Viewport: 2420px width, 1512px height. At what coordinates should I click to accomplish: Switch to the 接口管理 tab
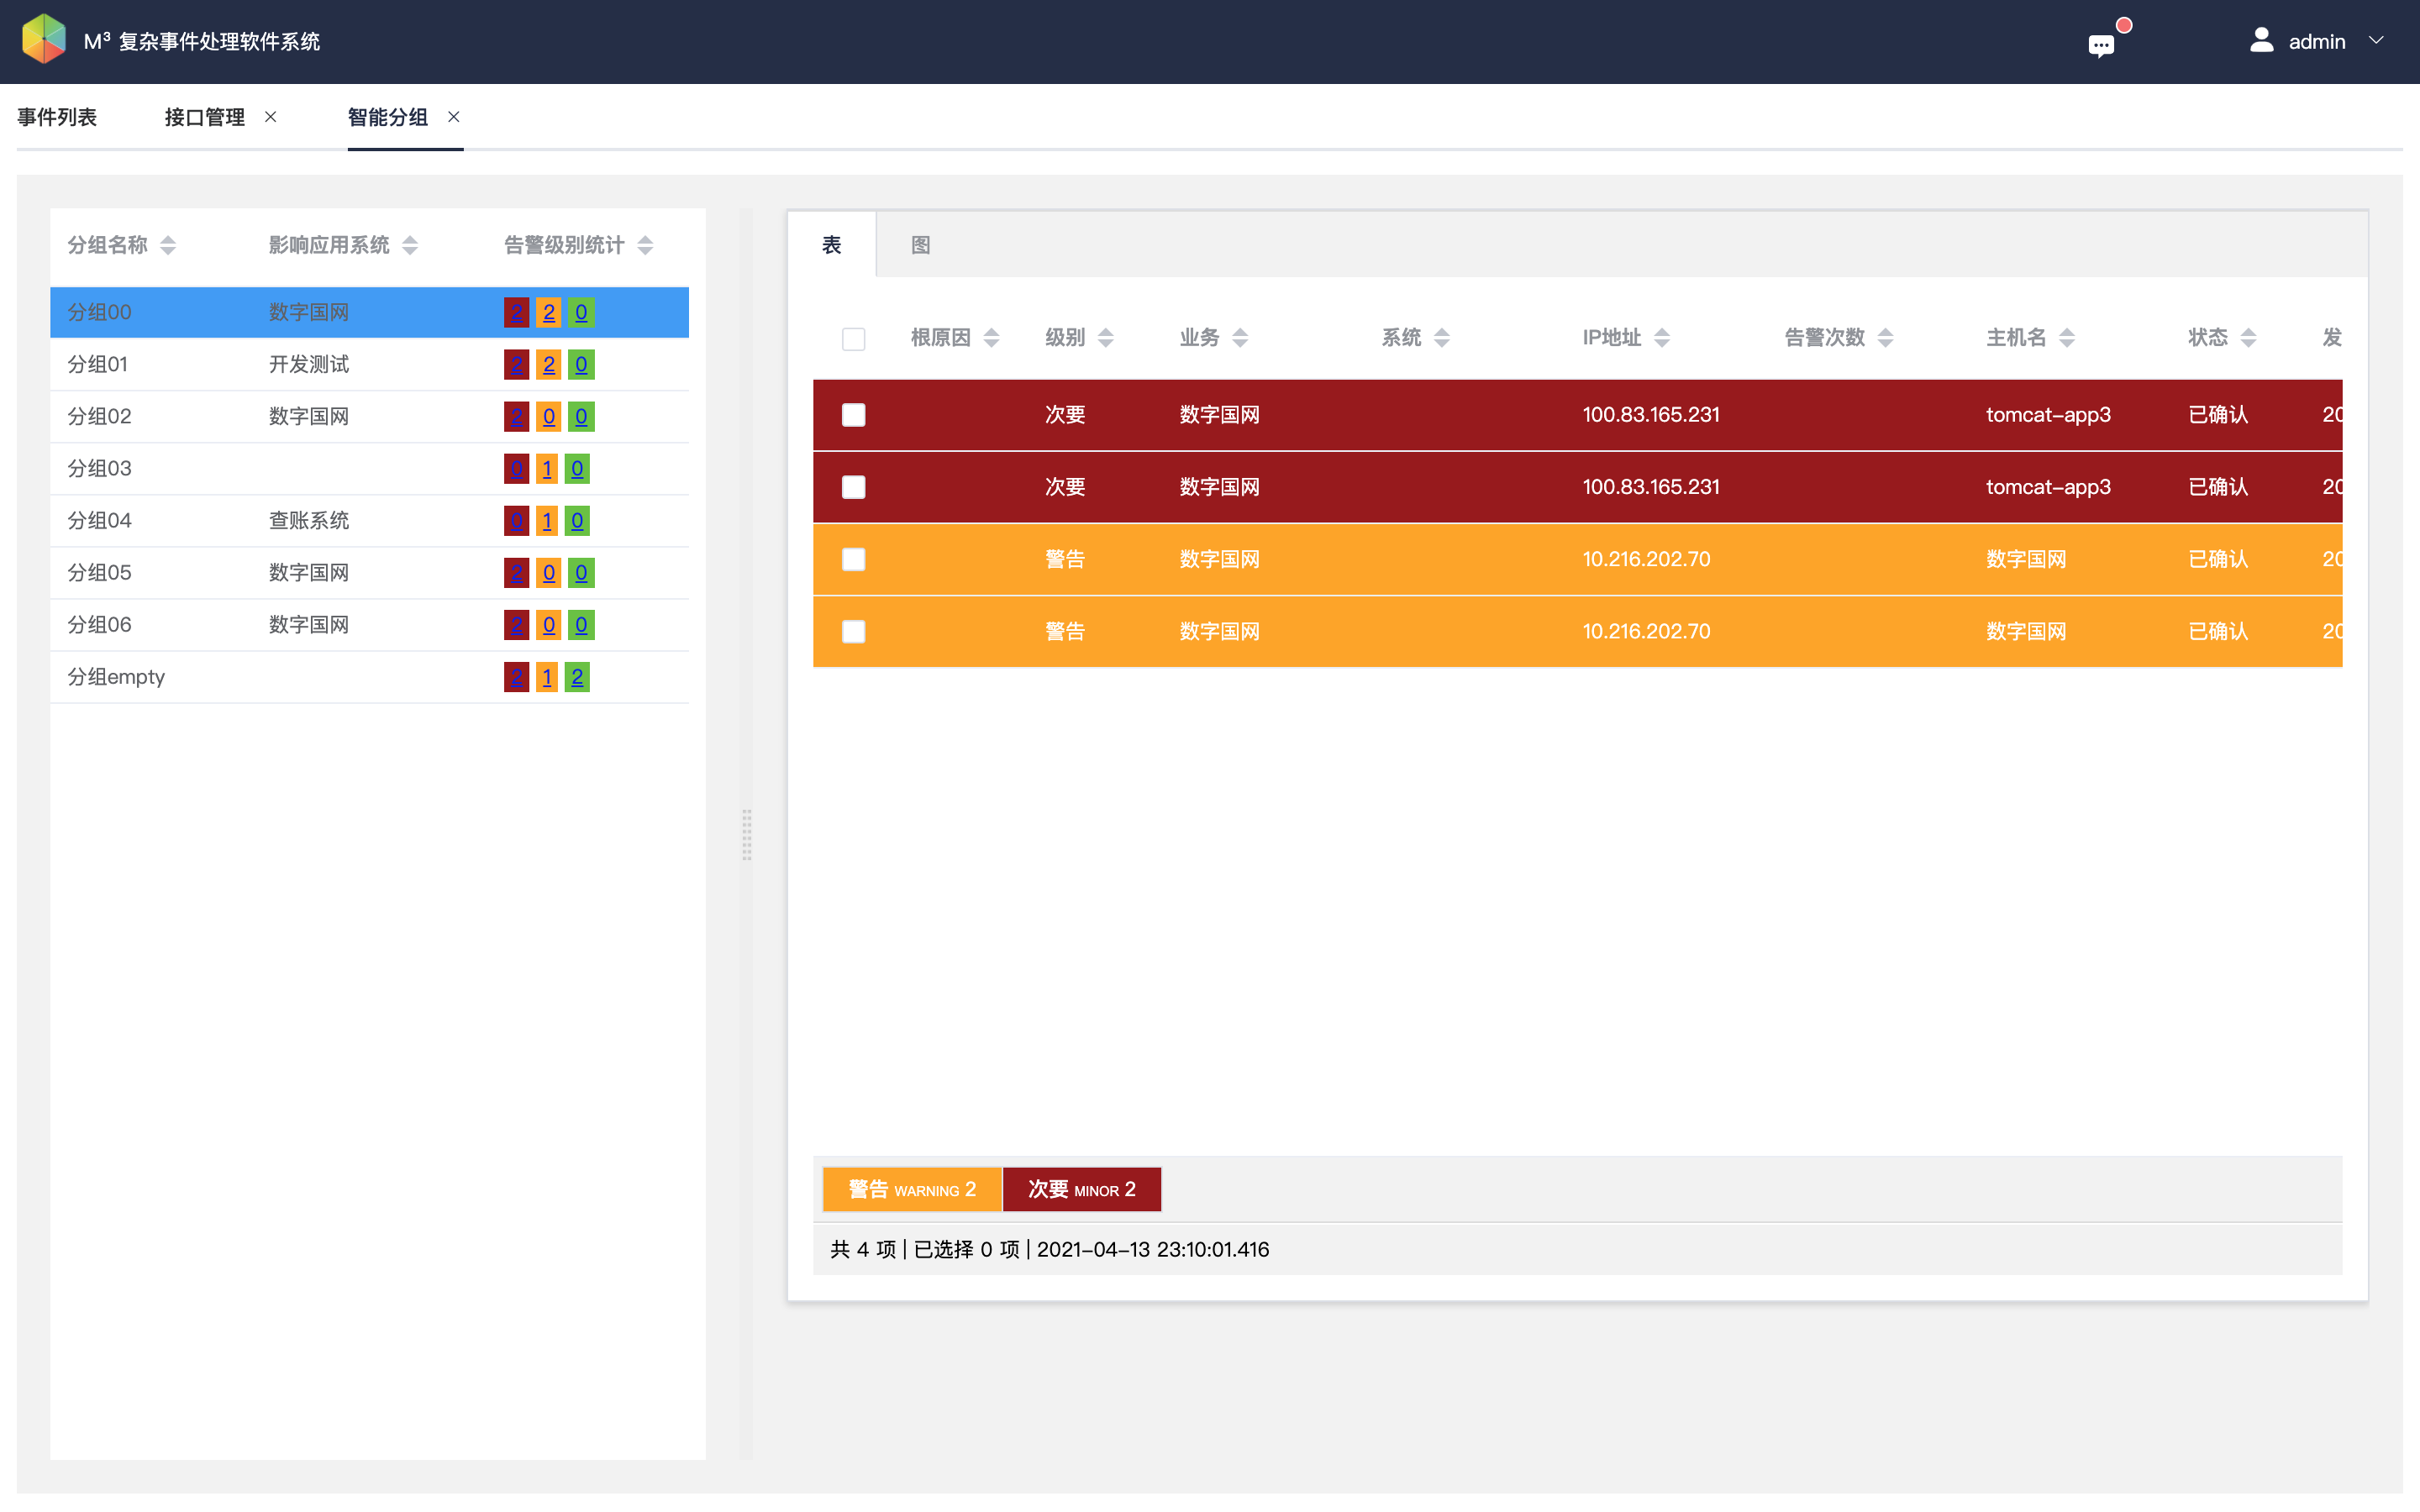205,117
